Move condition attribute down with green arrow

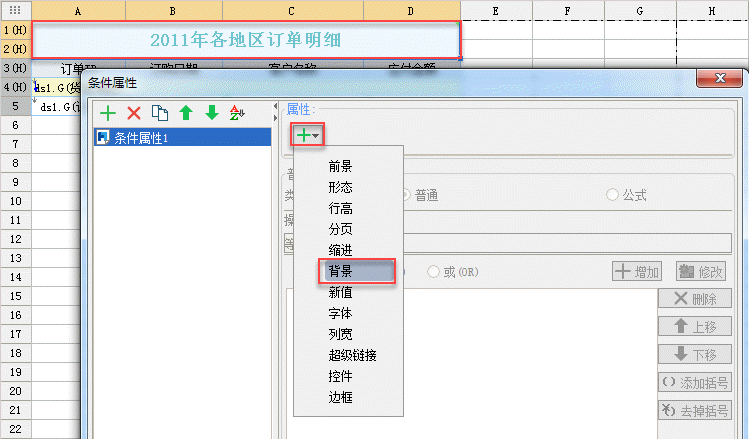tap(212, 113)
